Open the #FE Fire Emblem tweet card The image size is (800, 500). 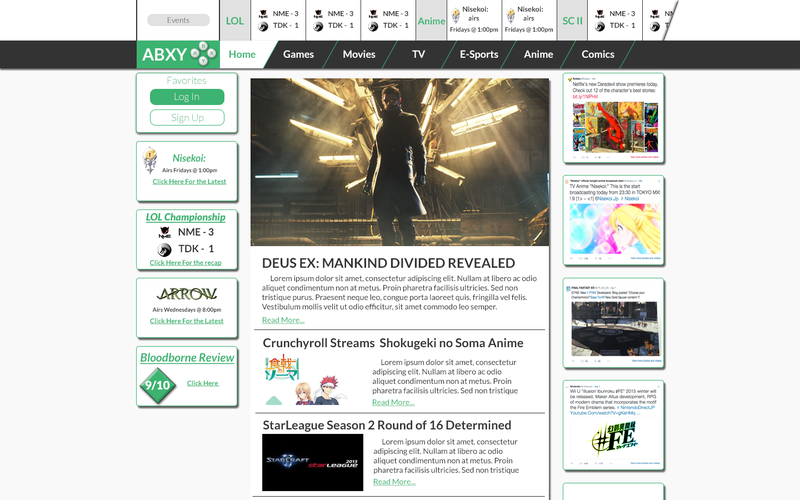(613, 426)
